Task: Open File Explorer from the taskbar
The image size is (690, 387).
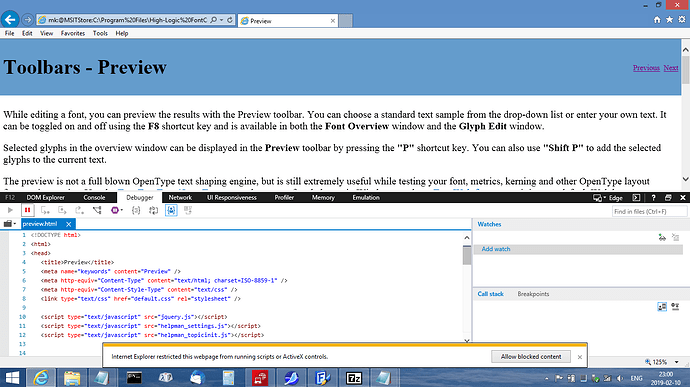Action: [x=72, y=378]
